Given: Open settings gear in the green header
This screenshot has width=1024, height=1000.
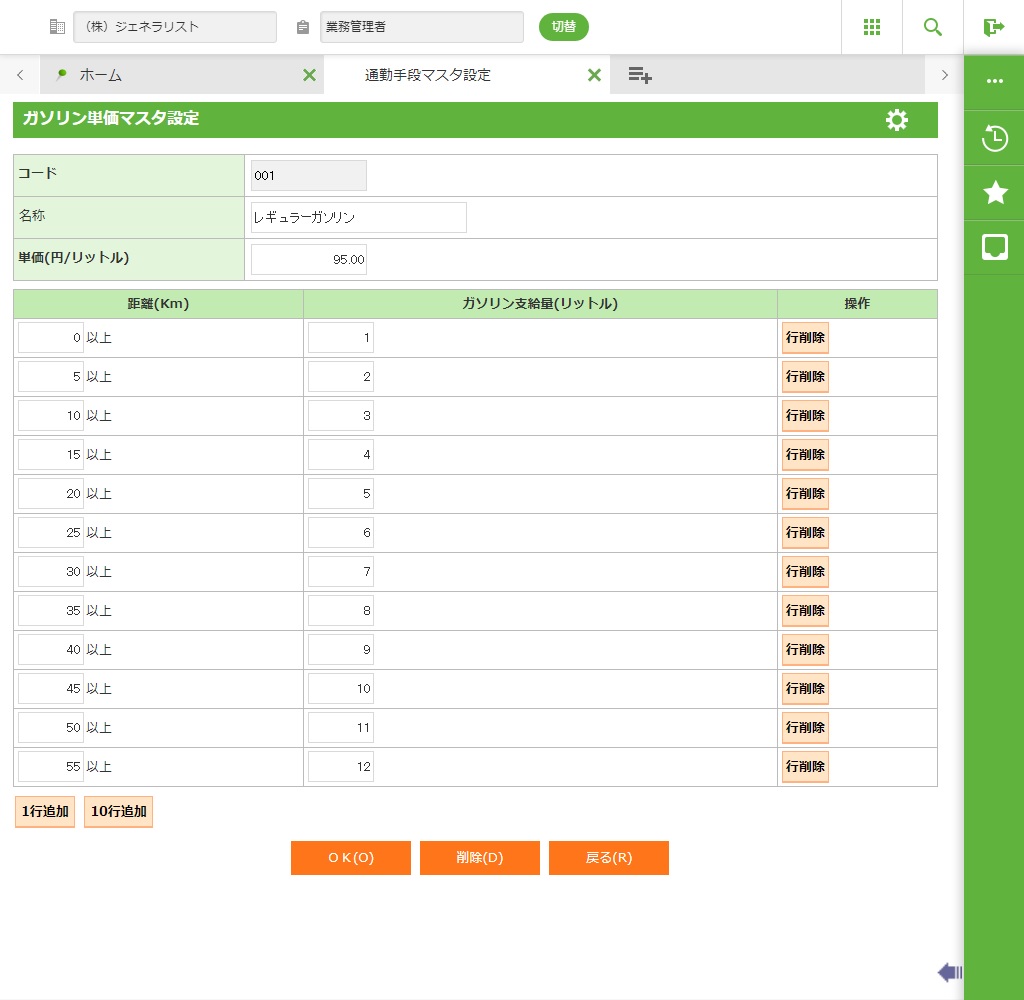Looking at the screenshot, I should pyautogui.click(x=897, y=120).
